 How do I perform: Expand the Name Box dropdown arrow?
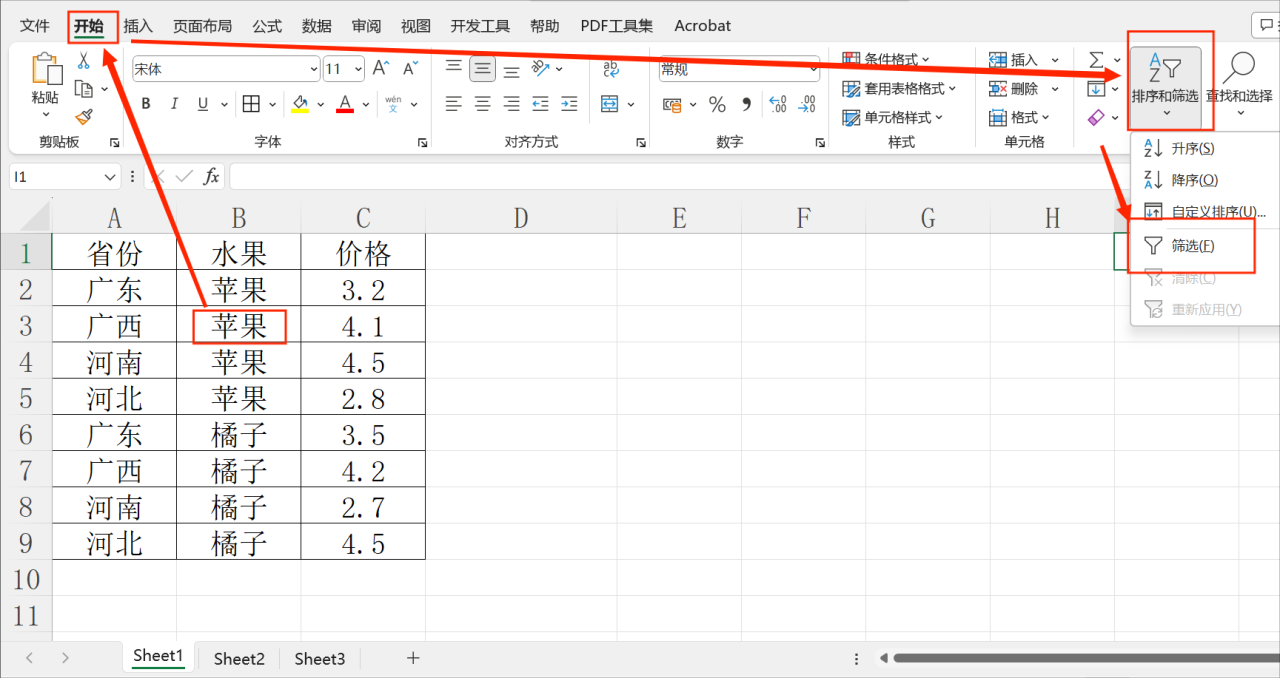pyautogui.click(x=111, y=177)
